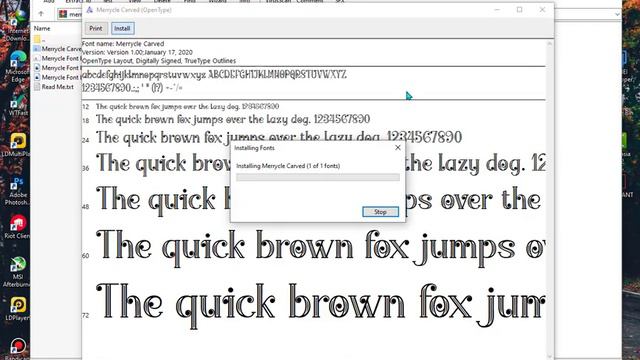Minimize the Merrycle Carved font viewer window
The height and width of the screenshot is (360, 640).
click(x=497, y=10)
